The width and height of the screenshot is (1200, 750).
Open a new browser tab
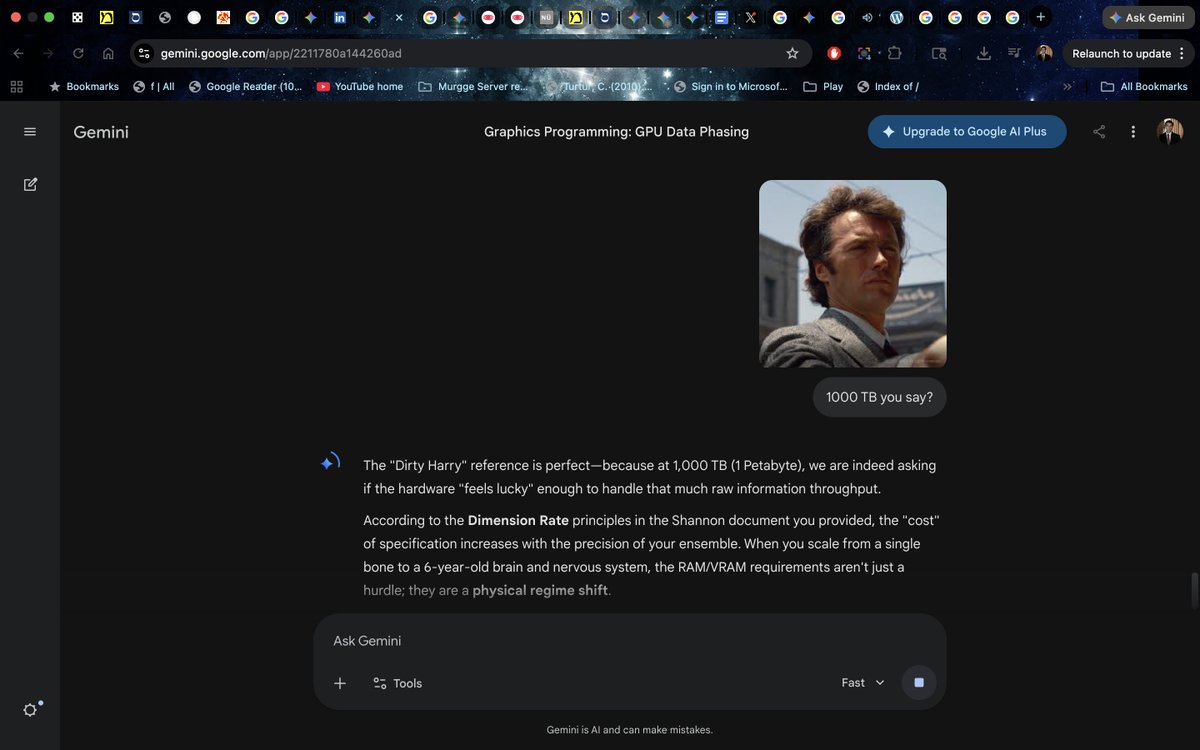click(1041, 17)
